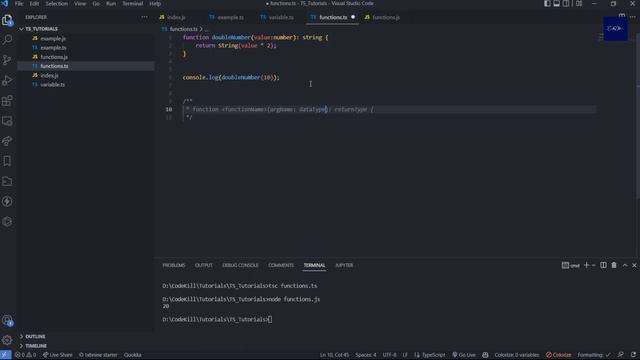The width and height of the screenshot is (640, 360).
Task: Click the icon right of Go Live in status bar
Action: (485, 355)
